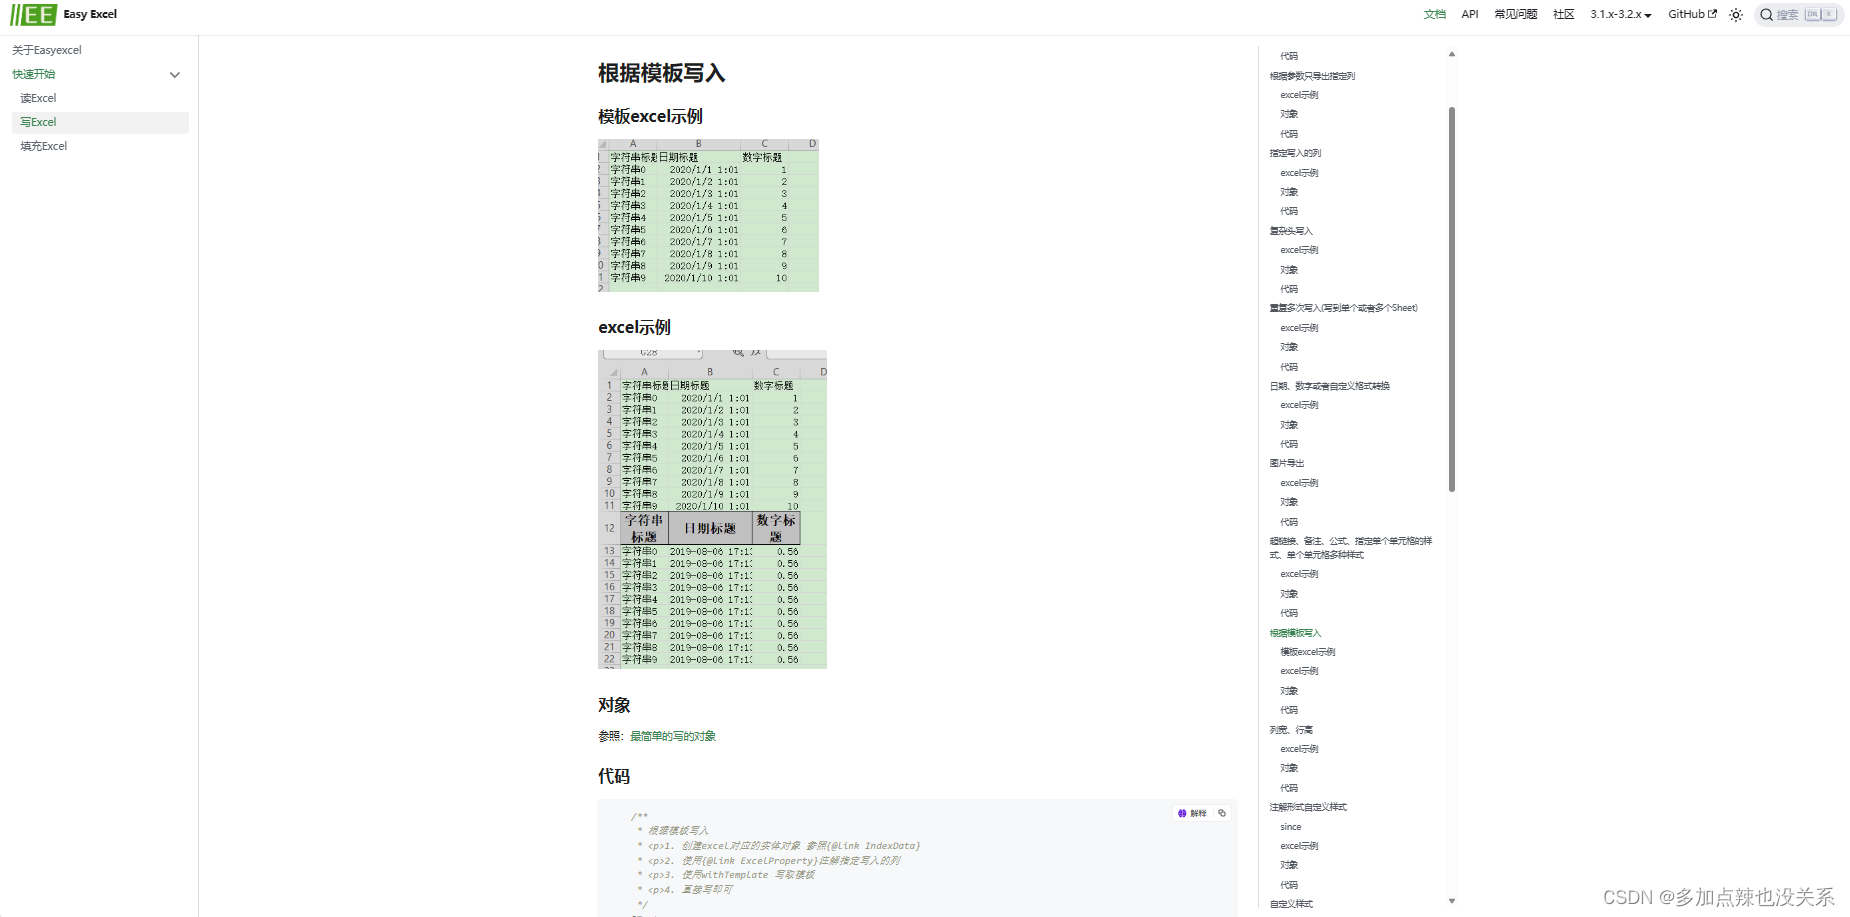Click the excel示例 result screenshot image
The height and width of the screenshot is (917, 1850).
click(712, 509)
